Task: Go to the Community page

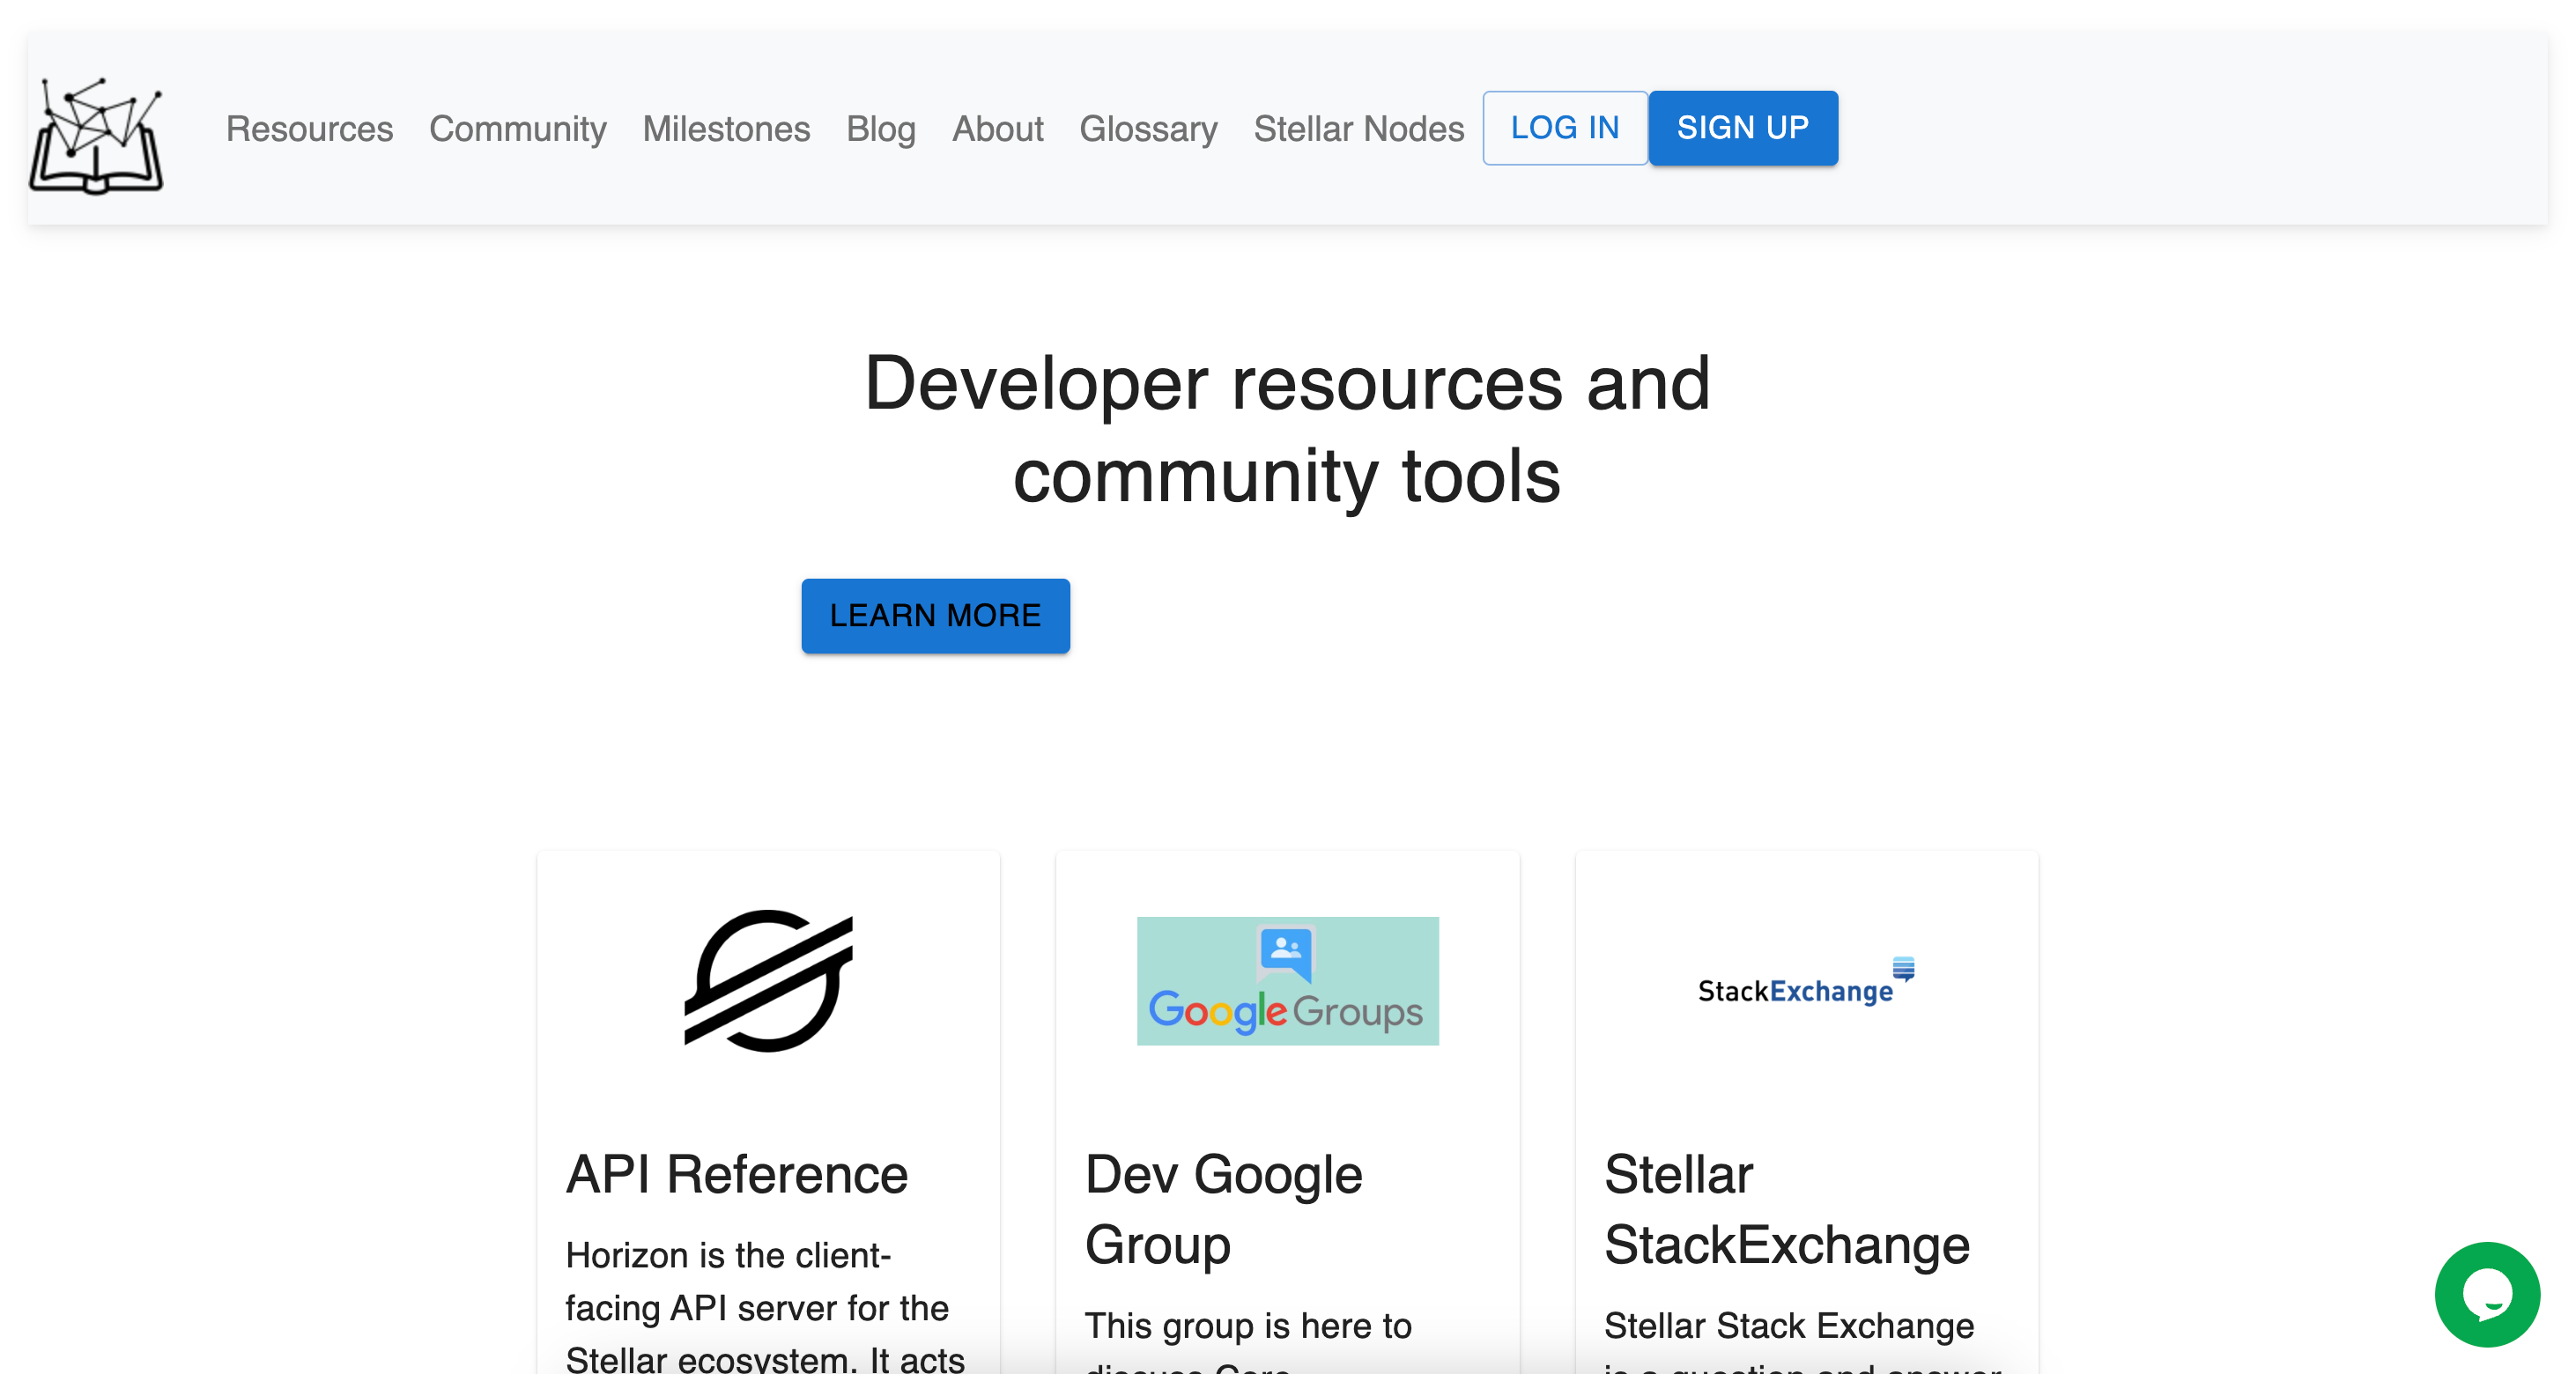Action: (517, 129)
